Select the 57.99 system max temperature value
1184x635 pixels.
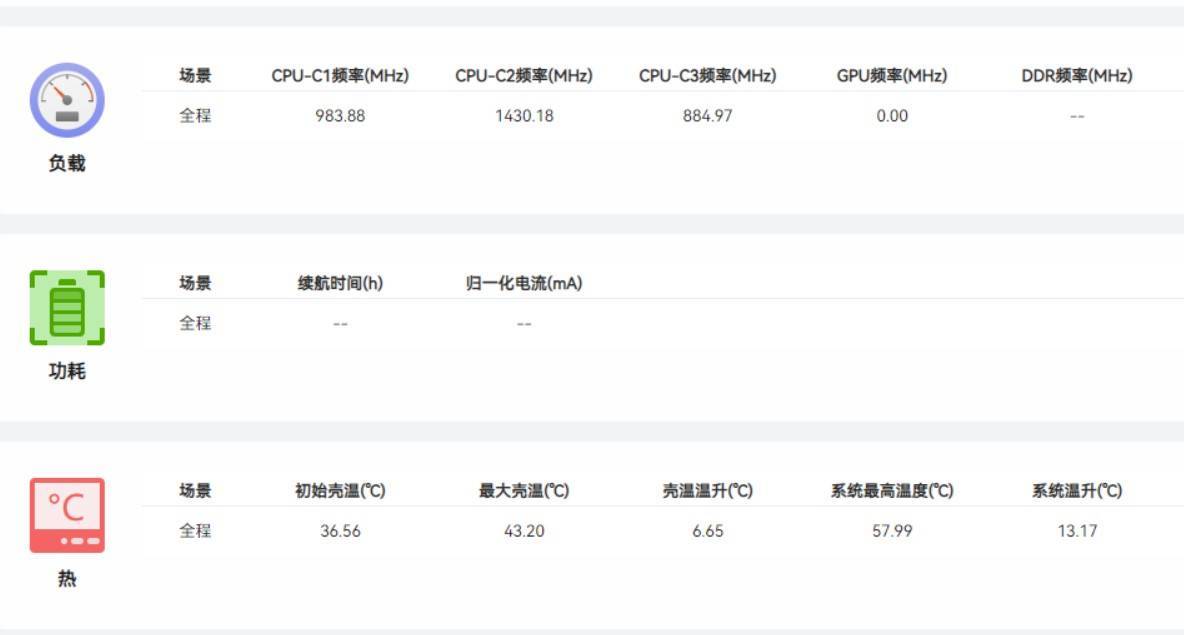892,531
